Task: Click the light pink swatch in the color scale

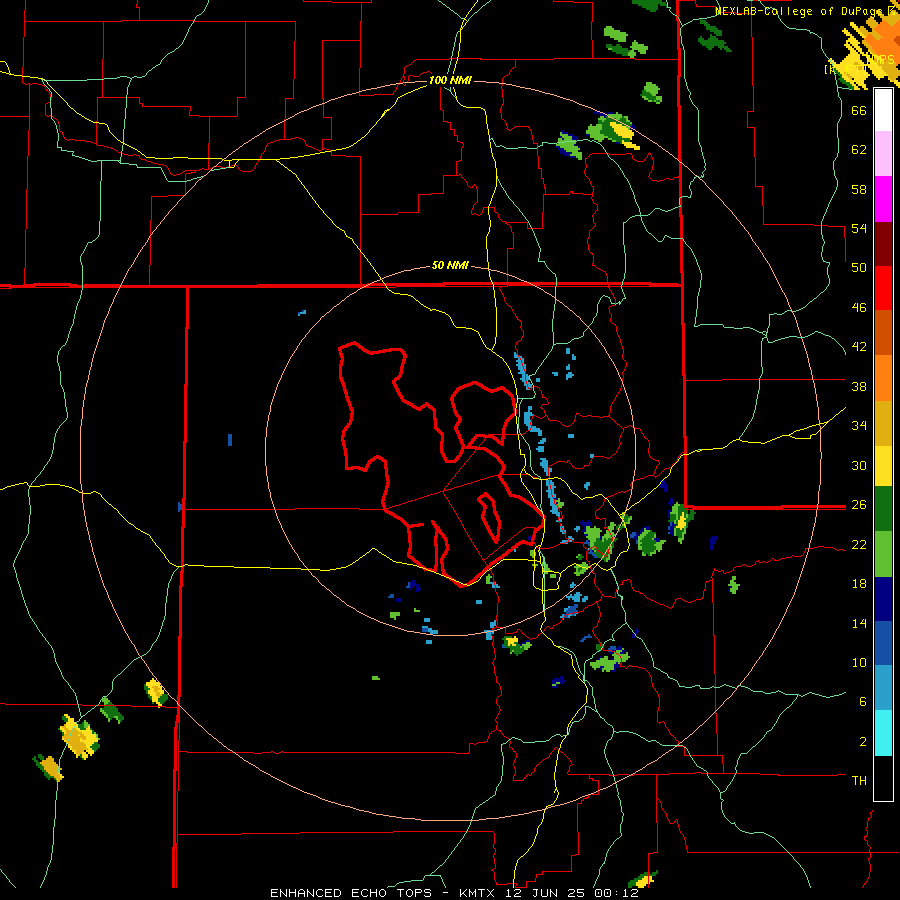Action: pyautogui.click(x=883, y=153)
